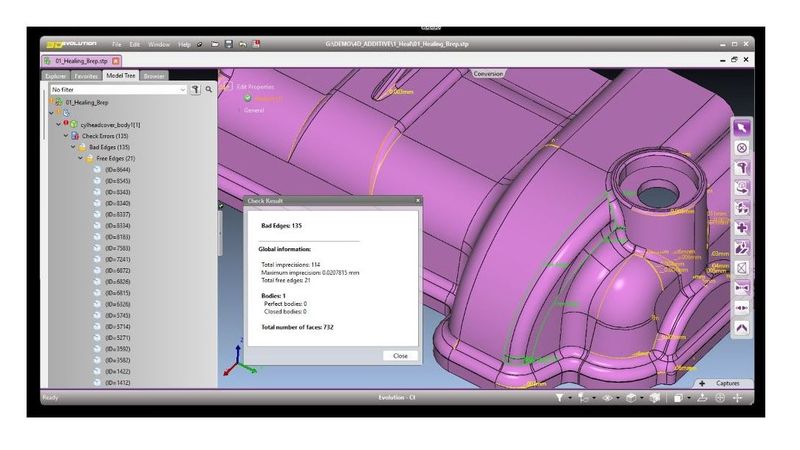Select Free Edges (21) tree item

116,159
